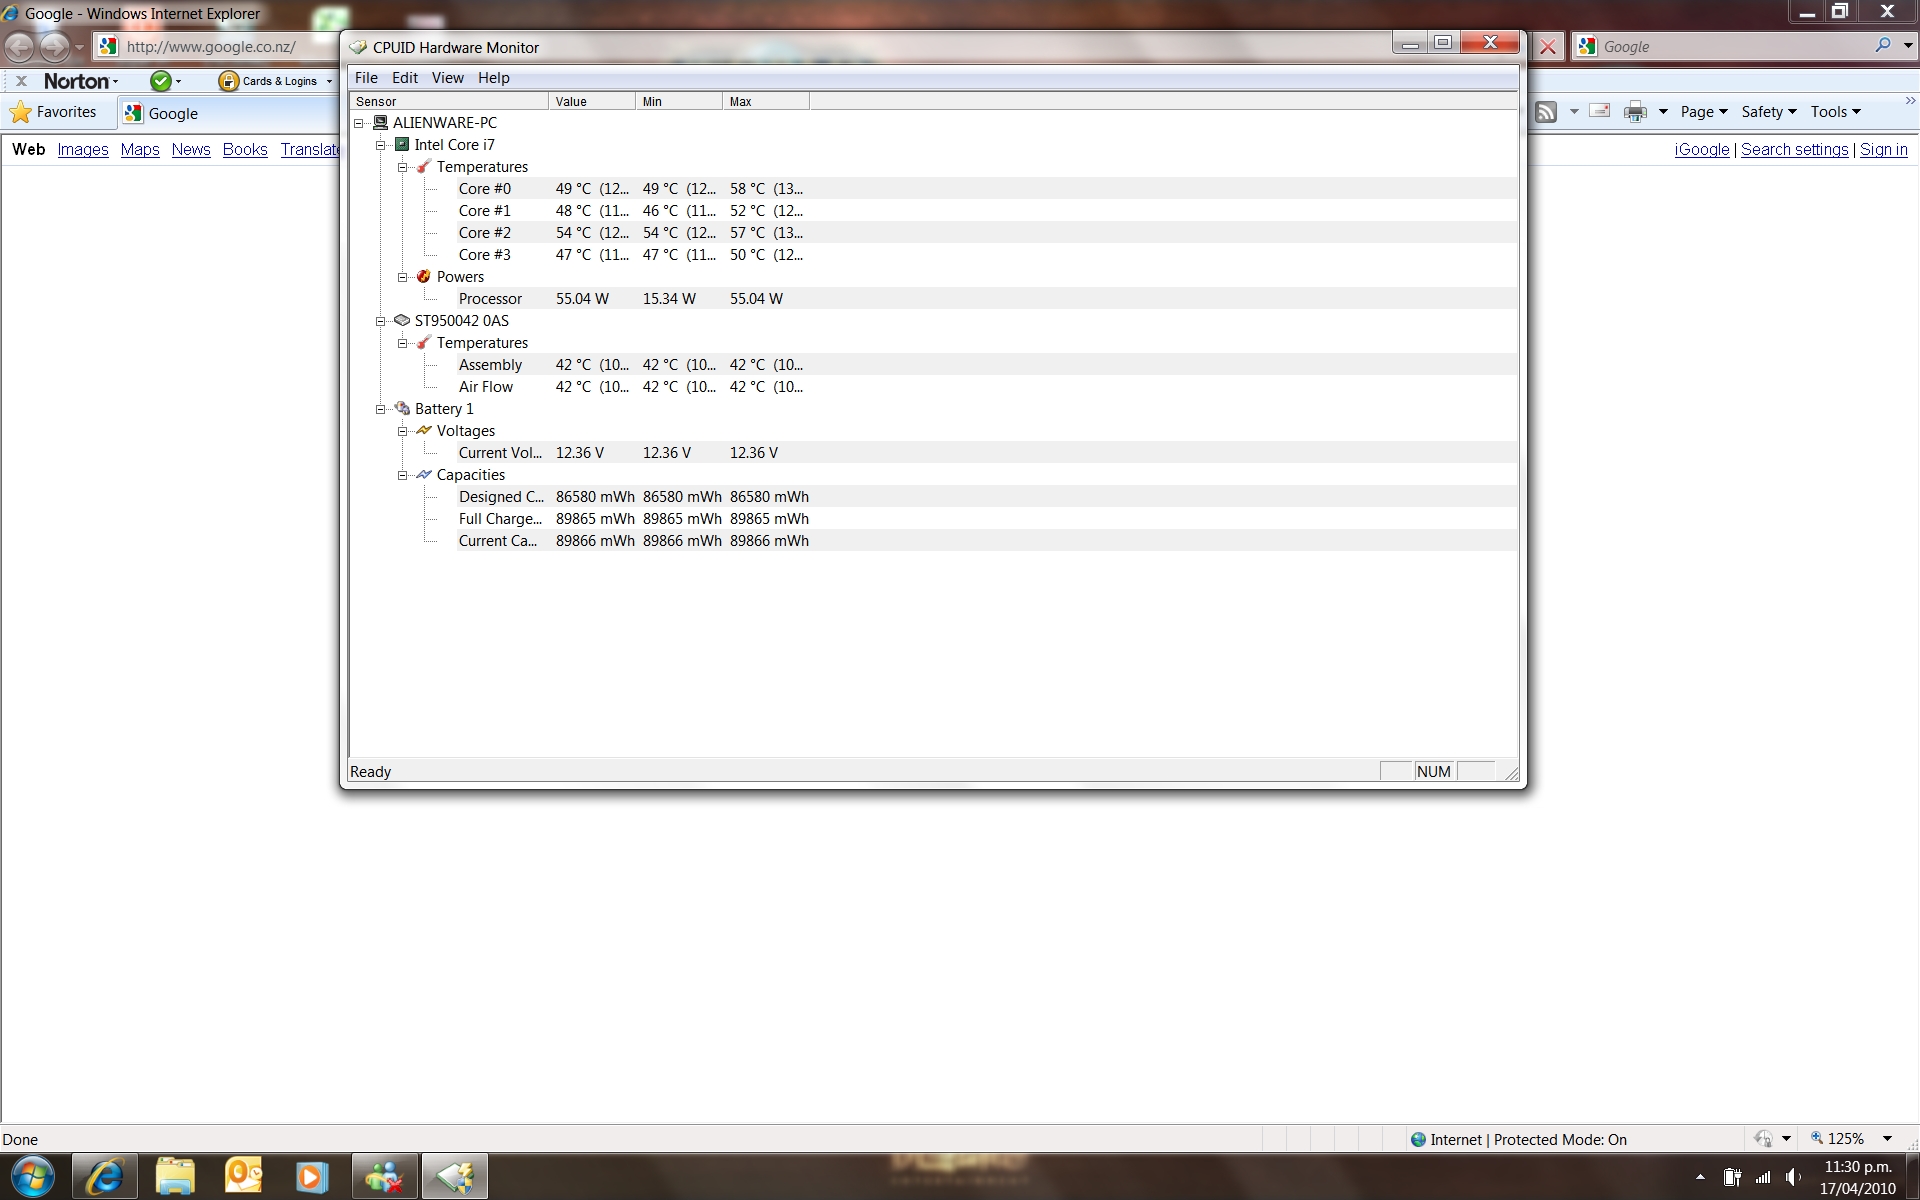Viewport: 1920px width, 1200px height.
Task: Open the File menu in Hardware Monitor
Action: point(366,78)
